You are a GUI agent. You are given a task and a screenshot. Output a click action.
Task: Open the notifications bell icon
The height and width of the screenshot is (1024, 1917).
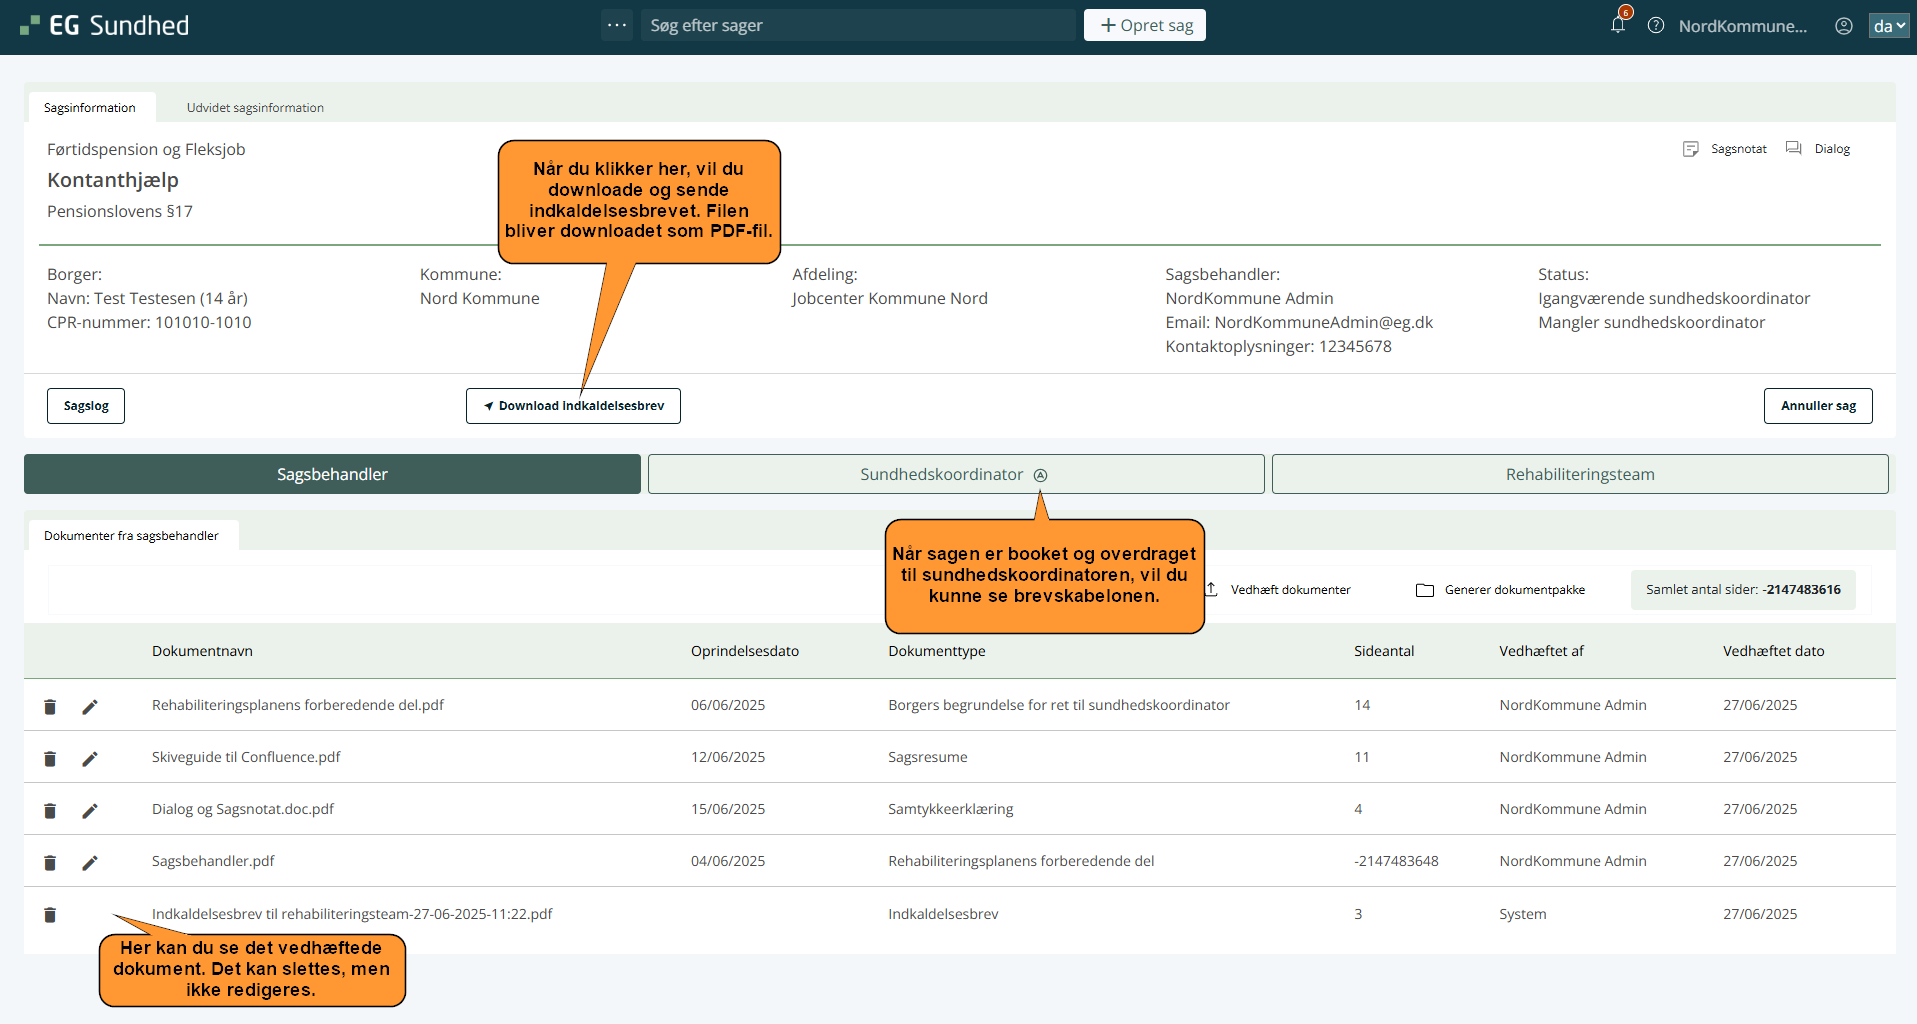(x=1617, y=25)
